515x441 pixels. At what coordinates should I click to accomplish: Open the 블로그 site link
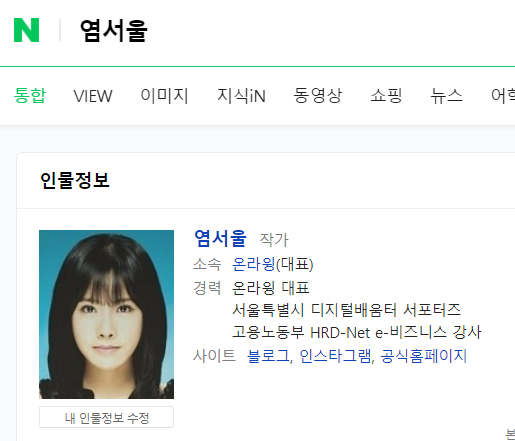(x=268, y=356)
